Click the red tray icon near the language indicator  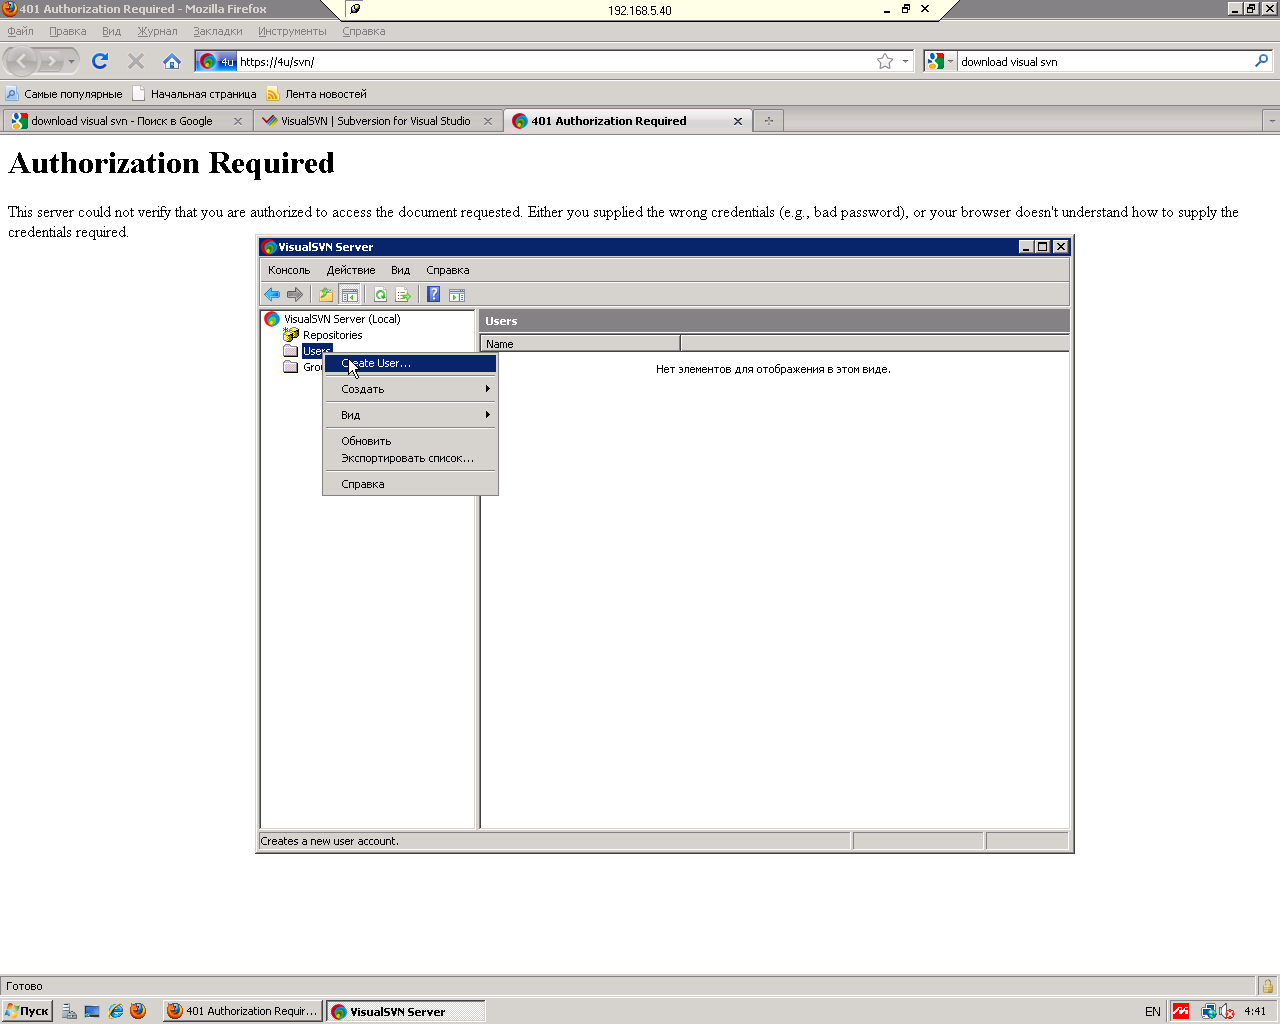coord(1181,1011)
